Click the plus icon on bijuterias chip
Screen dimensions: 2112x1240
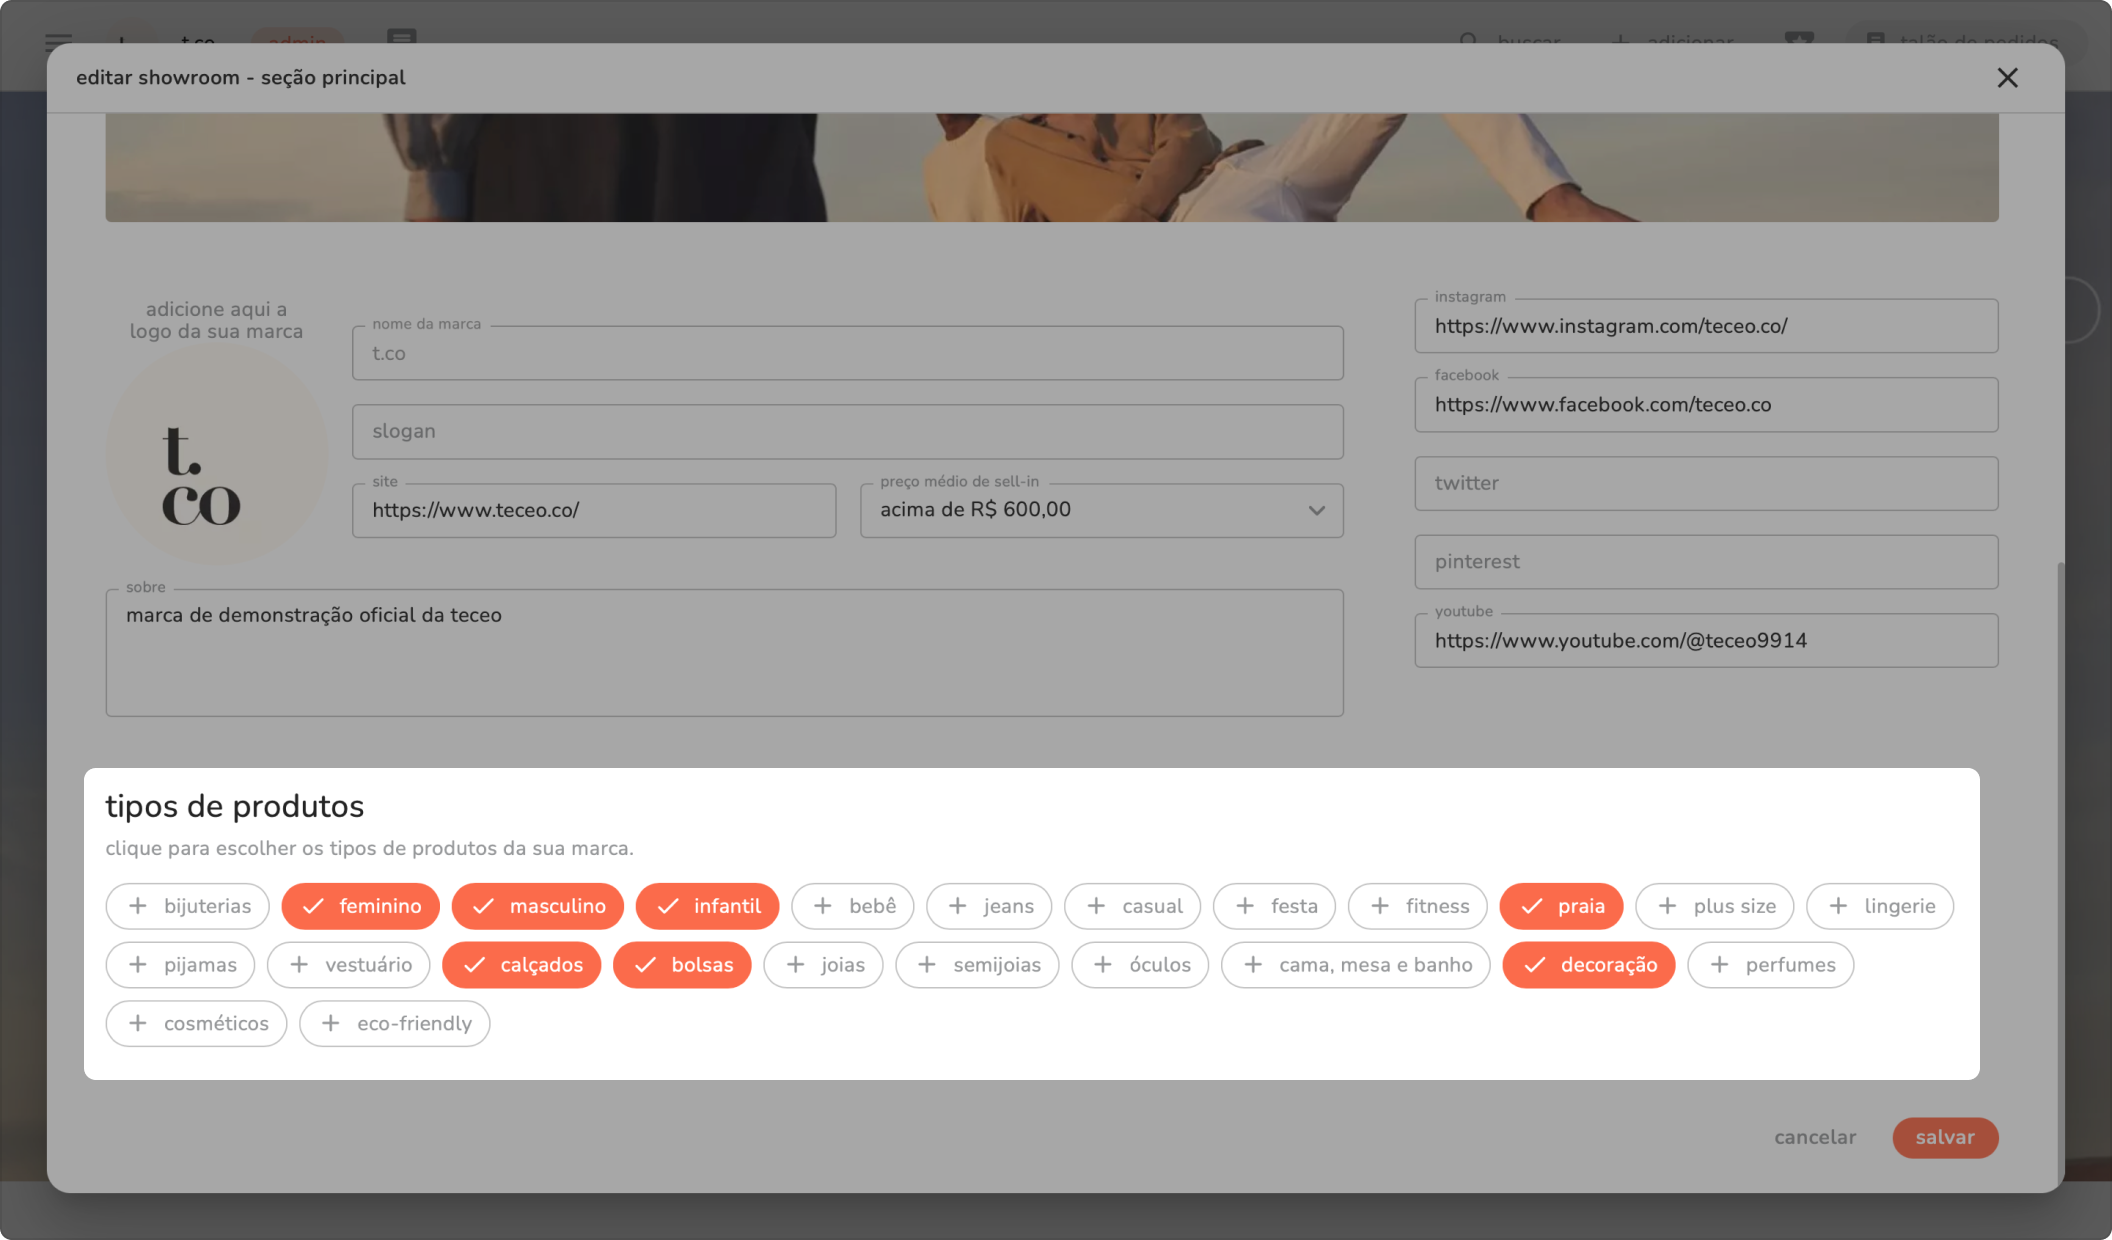pyautogui.click(x=138, y=906)
